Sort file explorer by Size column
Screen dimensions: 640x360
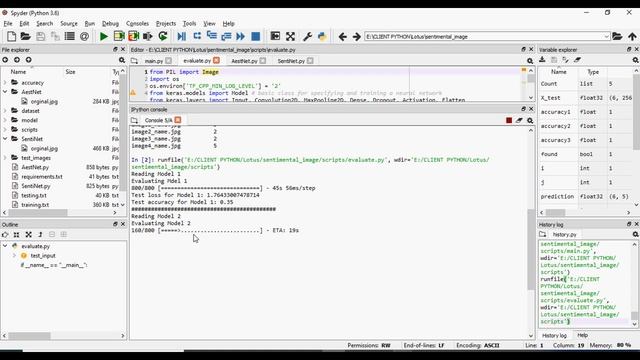pos(70,72)
